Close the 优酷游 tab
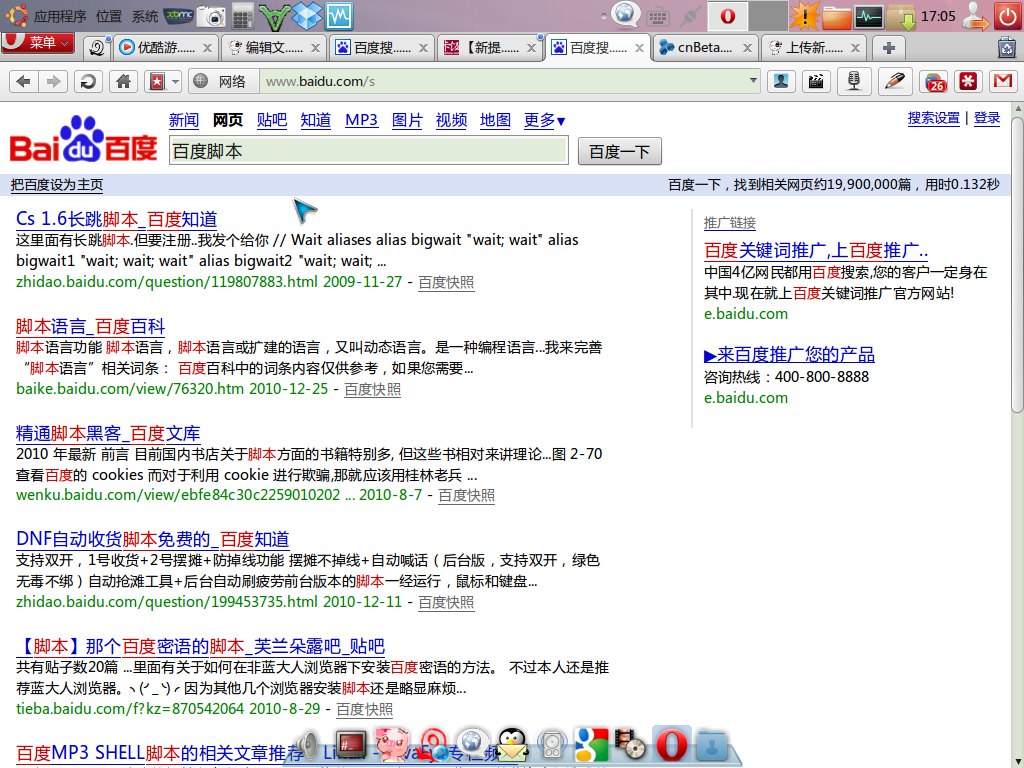Viewport: 1024px width, 768px height. [x=207, y=47]
